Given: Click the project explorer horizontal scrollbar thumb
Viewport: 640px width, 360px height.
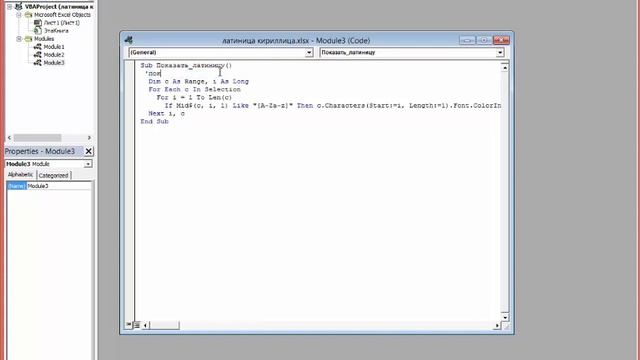Looking at the screenshot, I should point(38,138).
